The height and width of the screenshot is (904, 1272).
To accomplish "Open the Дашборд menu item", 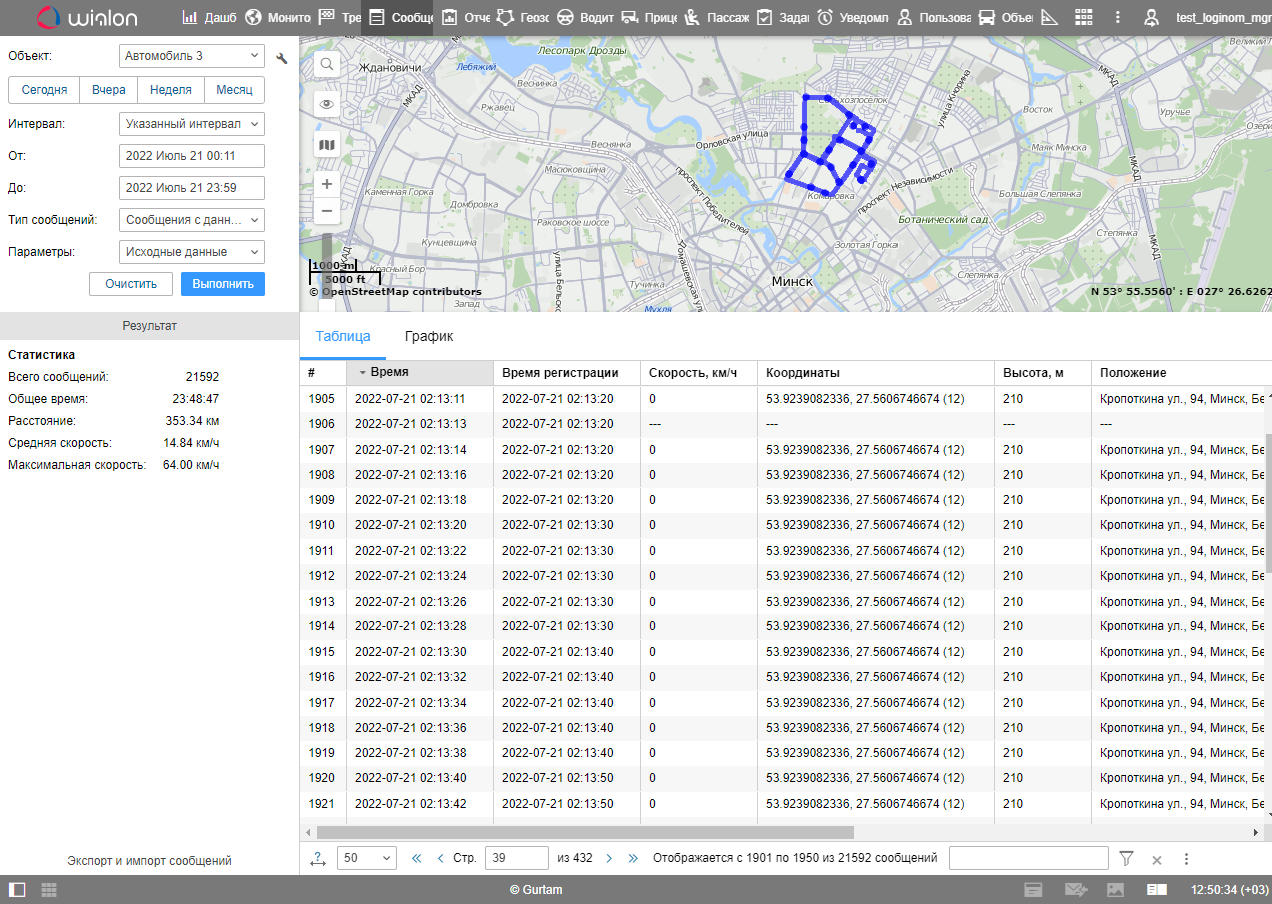I will point(209,17).
